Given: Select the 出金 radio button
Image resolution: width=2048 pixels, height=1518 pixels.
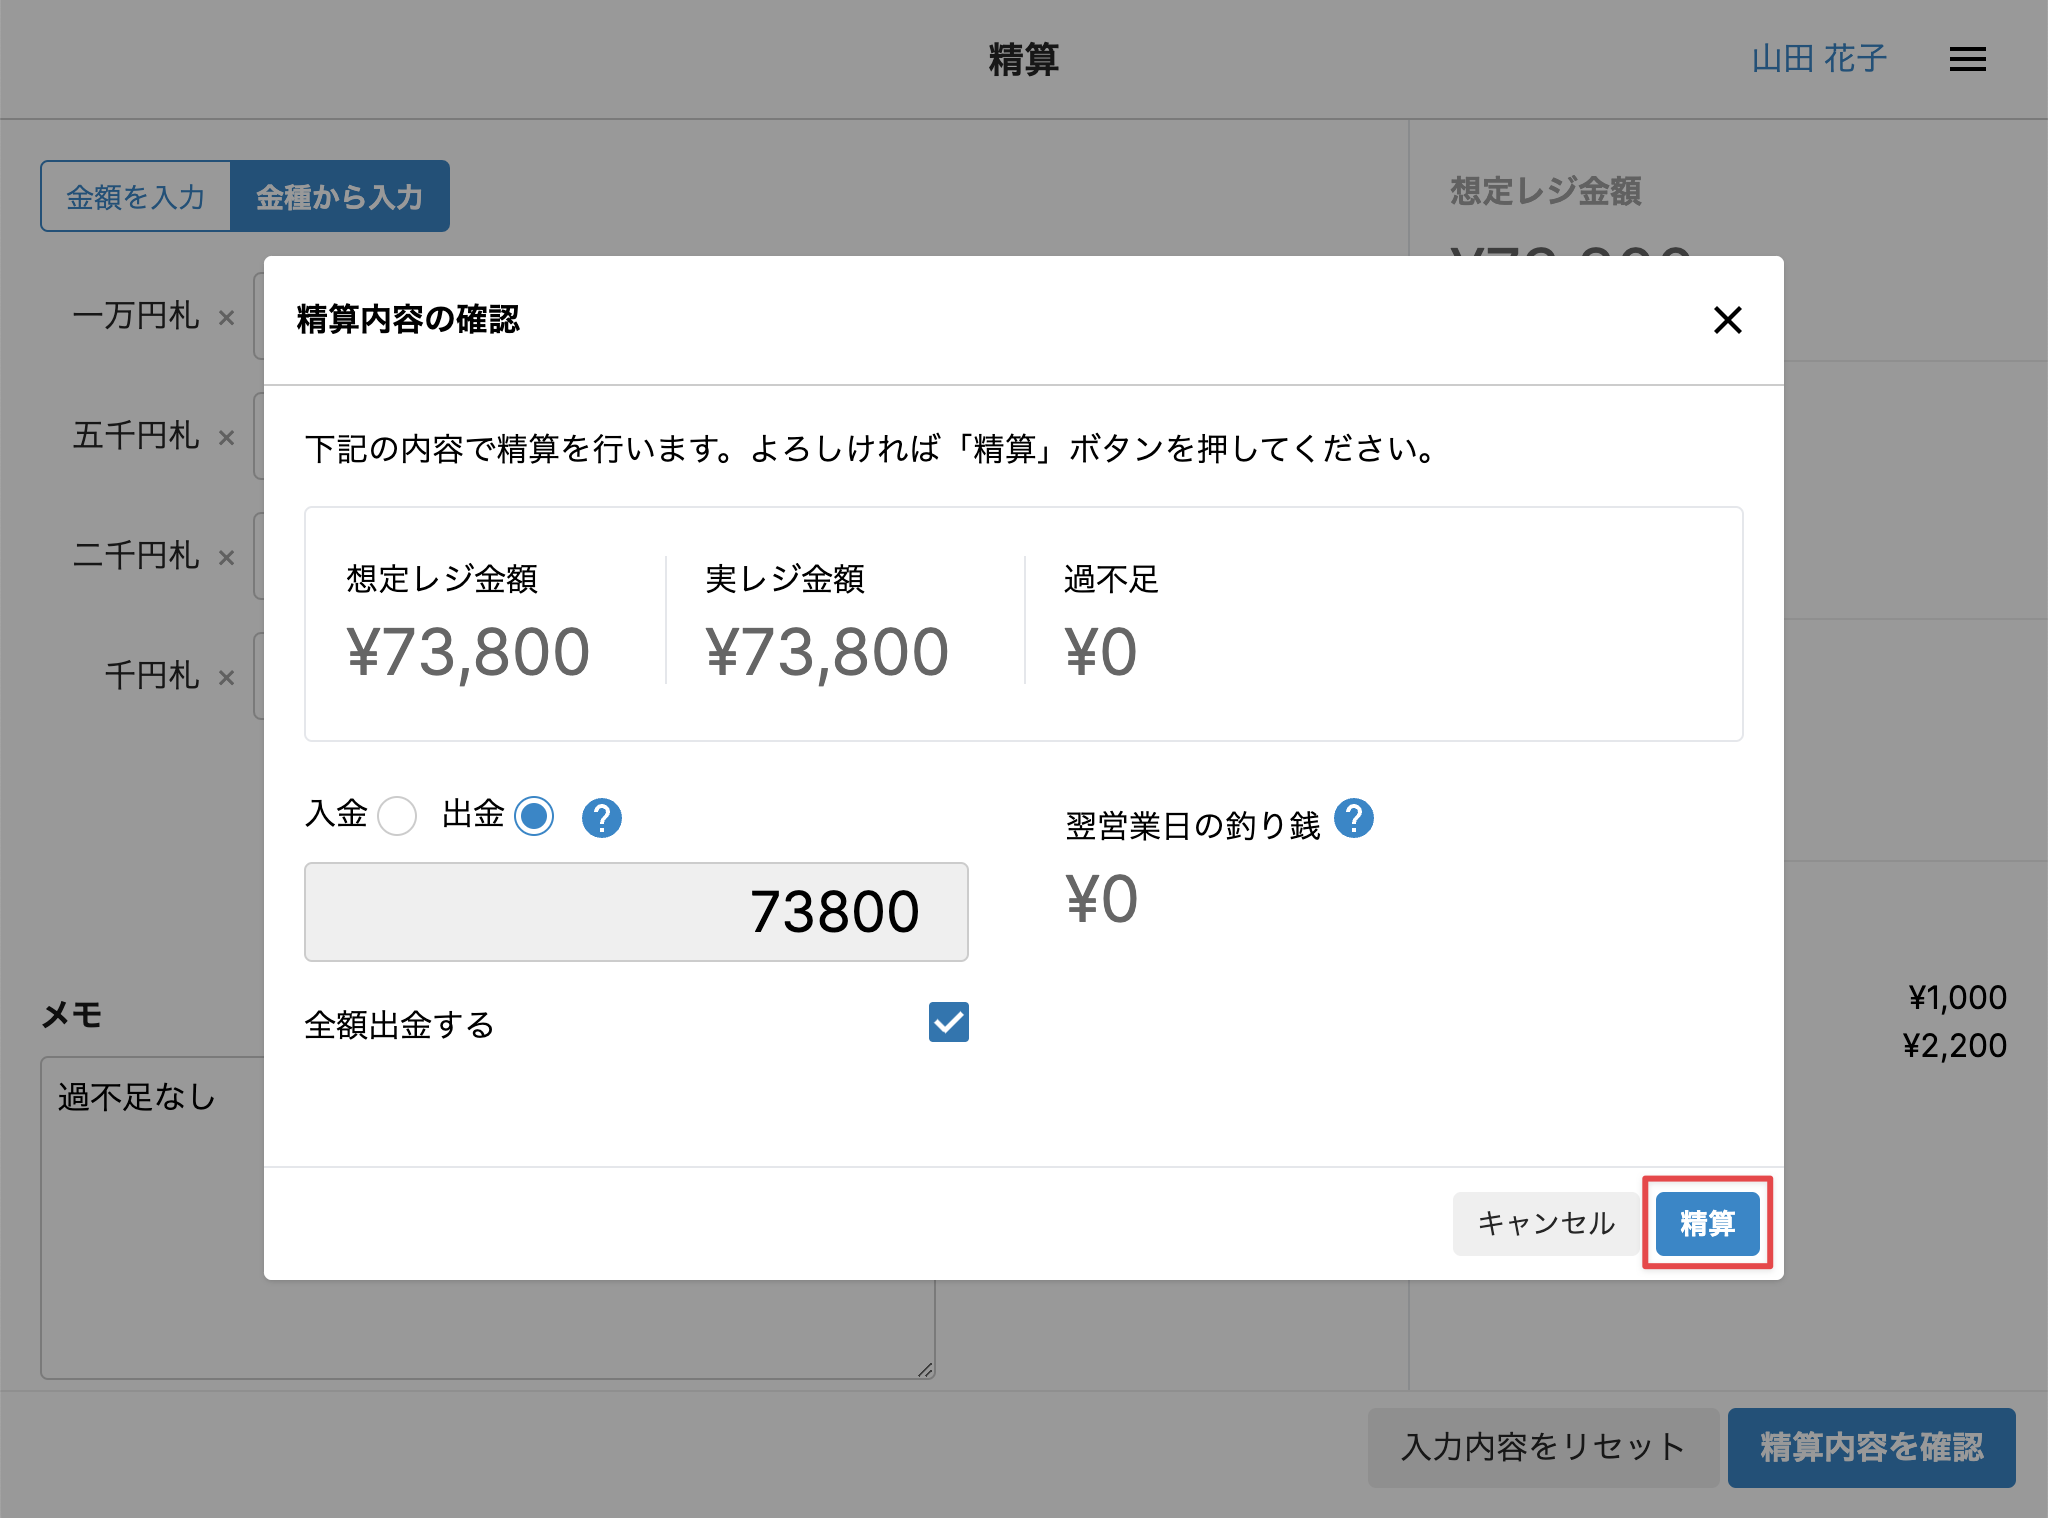Looking at the screenshot, I should click(534, 816).
